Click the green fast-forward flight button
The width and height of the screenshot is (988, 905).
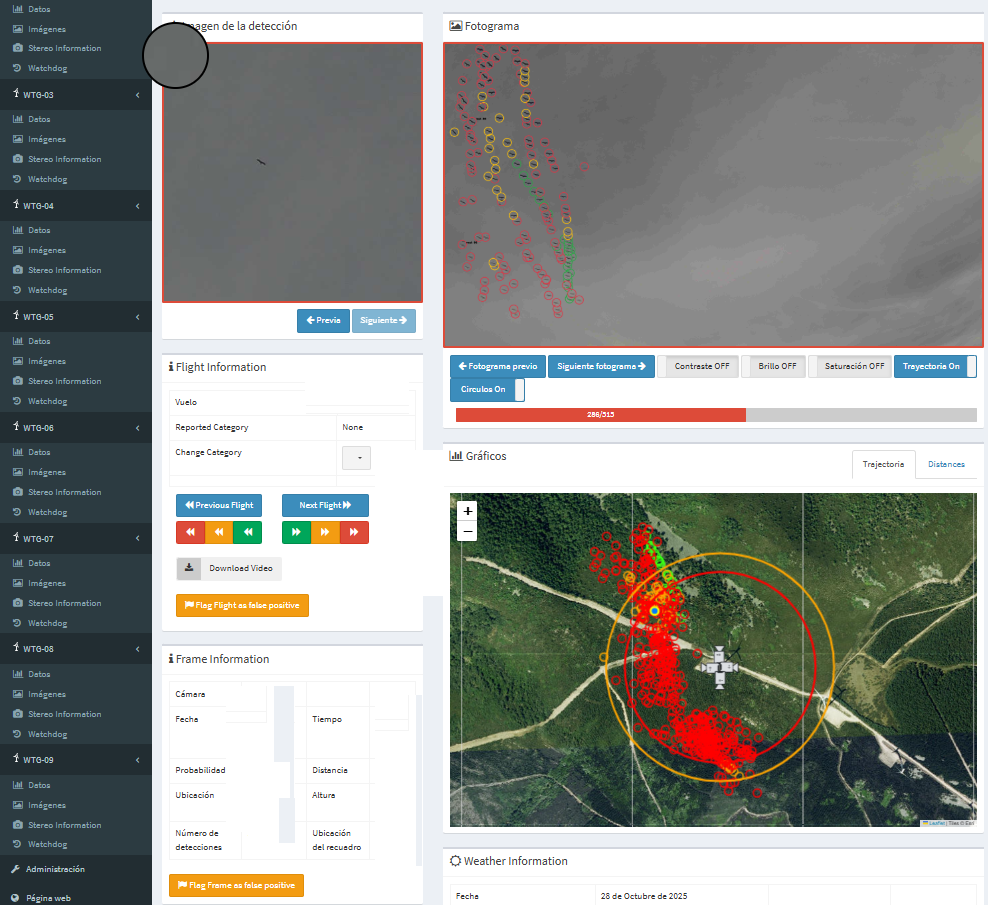296,533
